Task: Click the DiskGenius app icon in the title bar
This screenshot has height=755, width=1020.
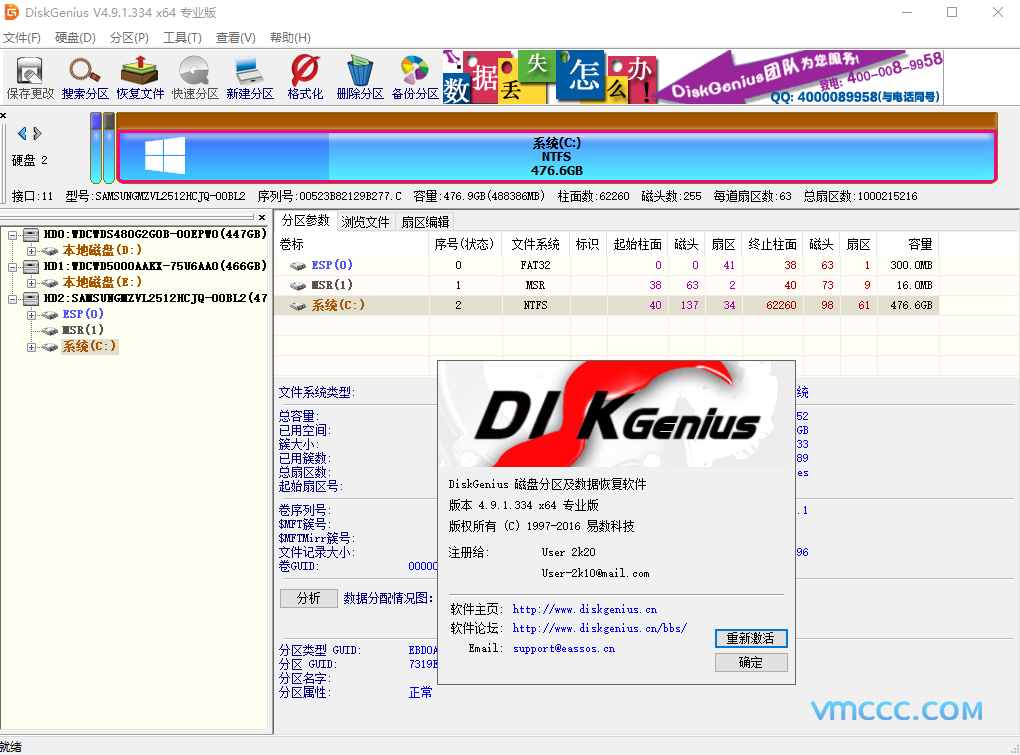Action: click(x=11, y=12)
